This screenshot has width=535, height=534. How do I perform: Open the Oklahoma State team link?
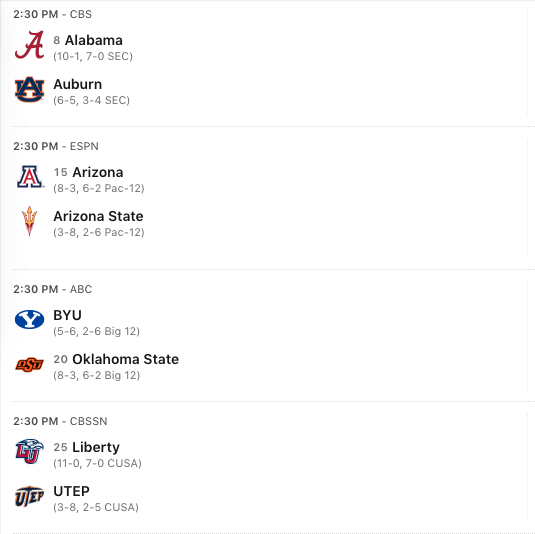pos(125,359)
